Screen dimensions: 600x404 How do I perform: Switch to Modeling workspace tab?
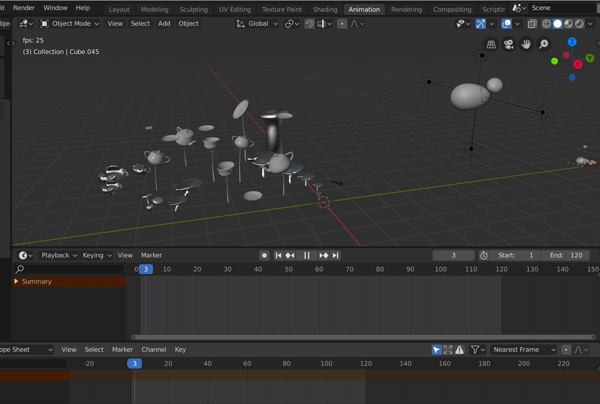pyautogui.click(x=155, y=10)
